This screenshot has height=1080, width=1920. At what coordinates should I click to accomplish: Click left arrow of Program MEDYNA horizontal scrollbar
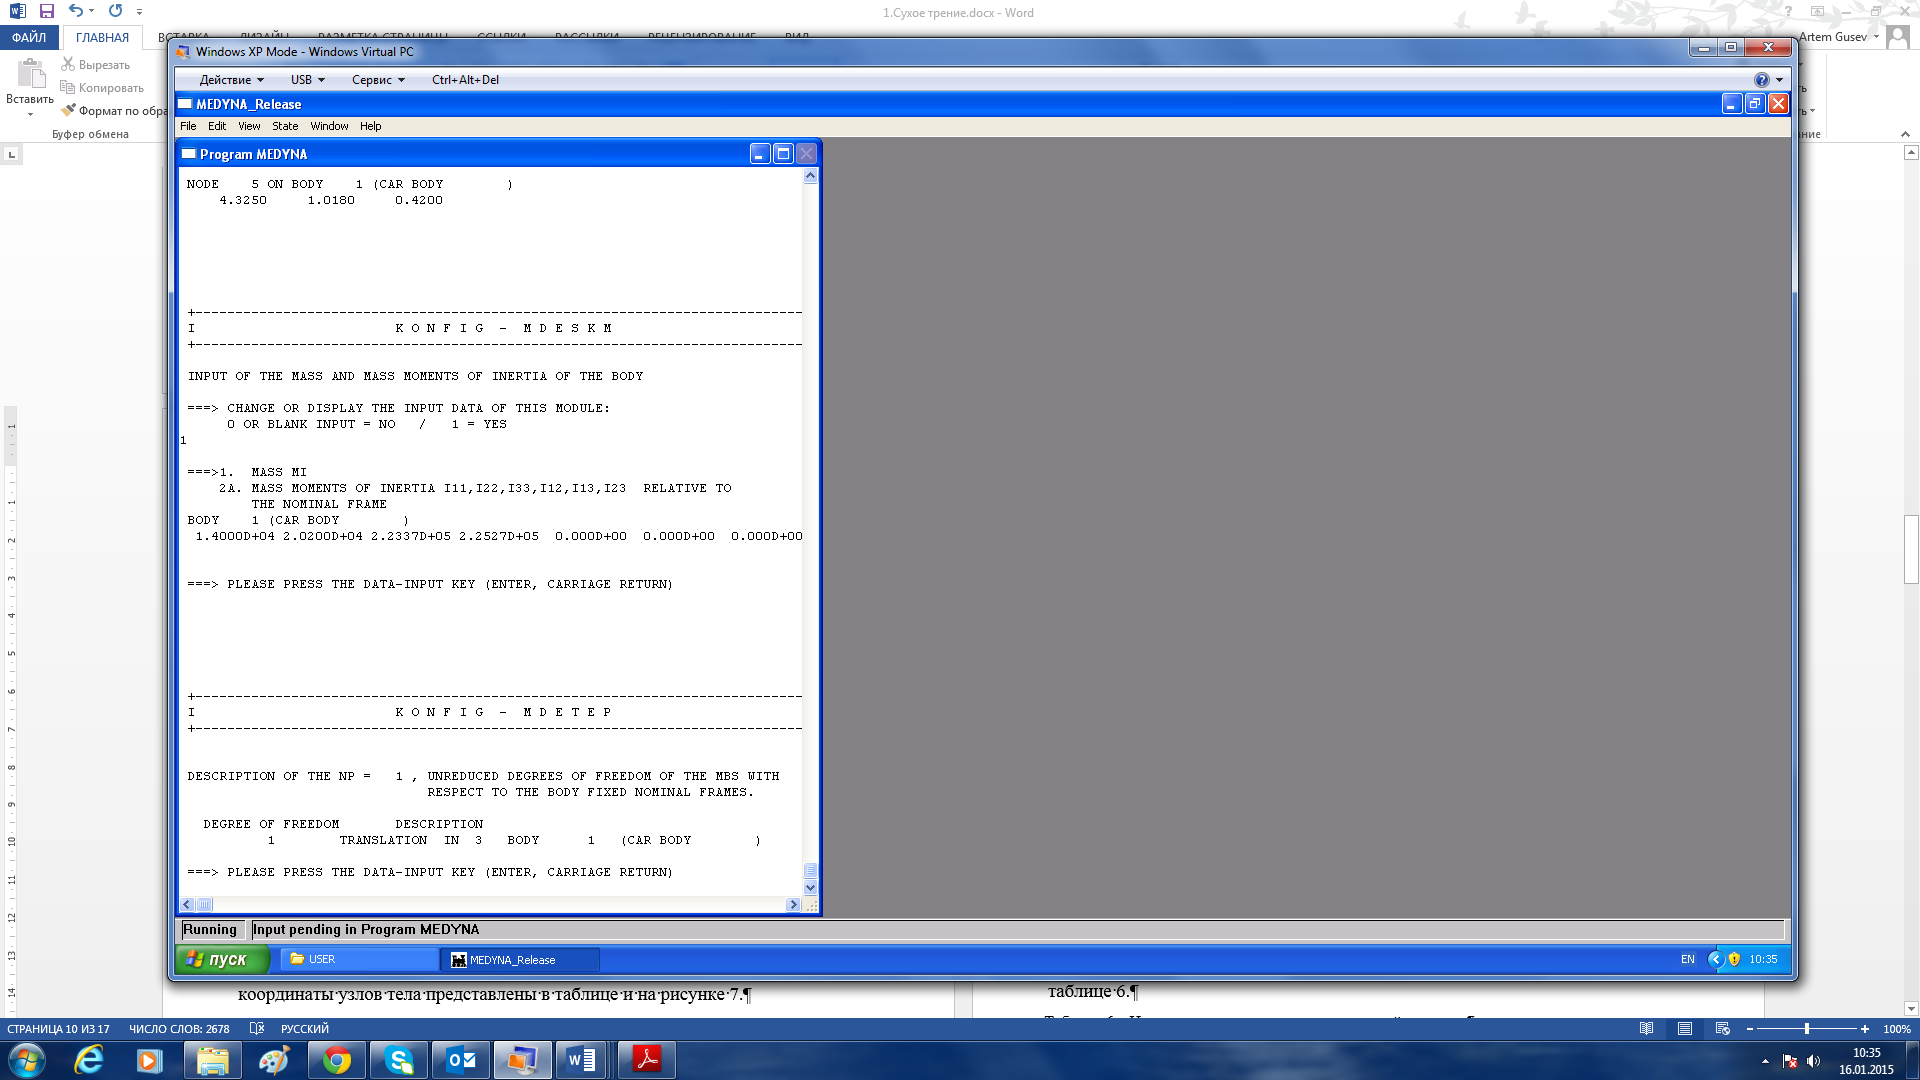point(187,904)
